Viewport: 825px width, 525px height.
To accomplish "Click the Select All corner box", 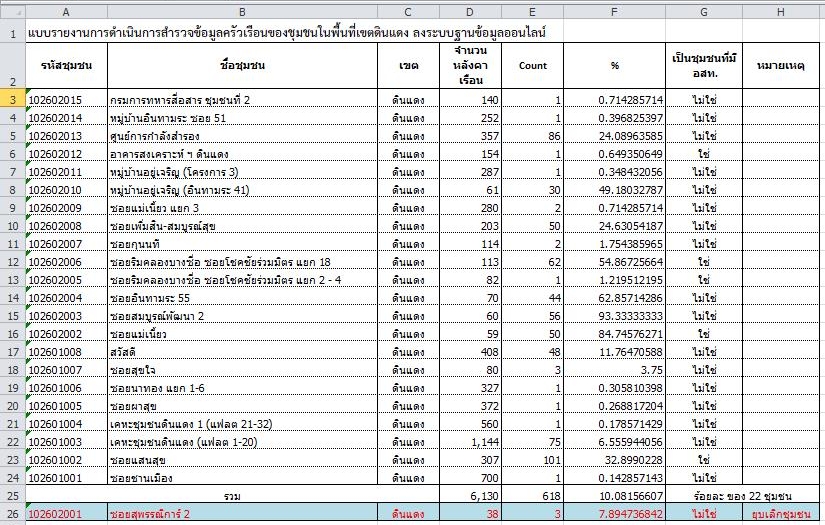I will click(x=12, y=10).
